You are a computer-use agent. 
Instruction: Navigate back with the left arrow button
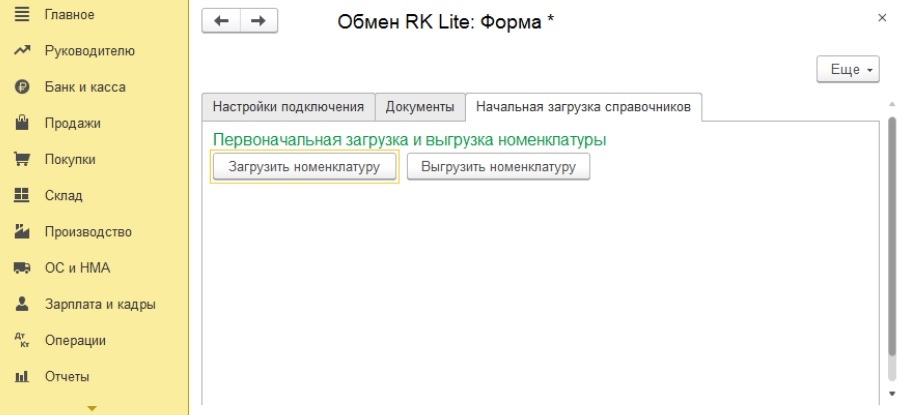tap(221, 21)
